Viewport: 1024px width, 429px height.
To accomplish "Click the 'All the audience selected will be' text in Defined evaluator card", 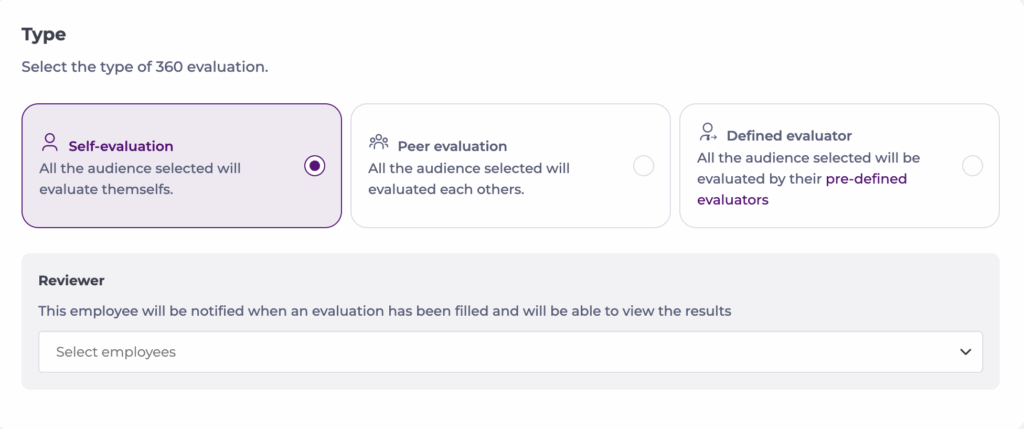I will 808,158.
